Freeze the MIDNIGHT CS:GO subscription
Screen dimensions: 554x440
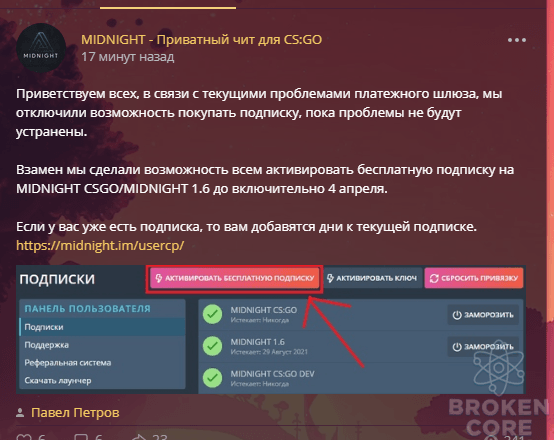483,315
